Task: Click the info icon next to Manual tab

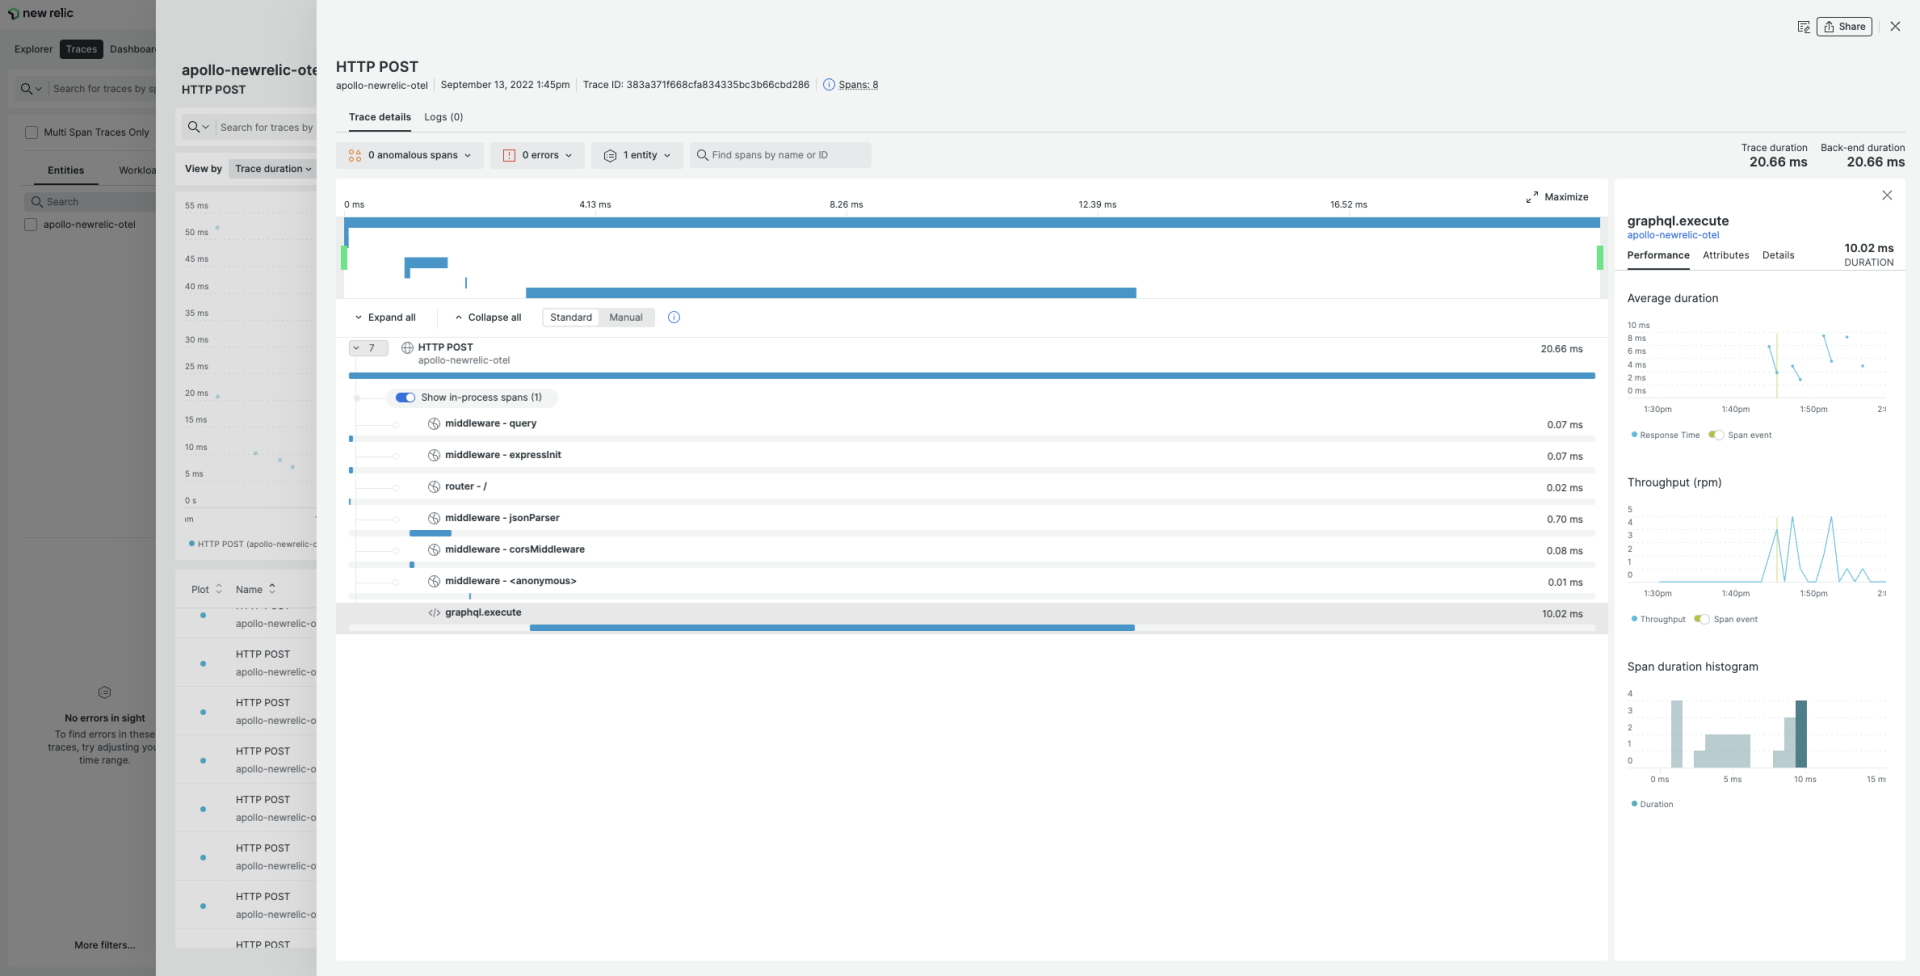Action: [x=674, y=317]
